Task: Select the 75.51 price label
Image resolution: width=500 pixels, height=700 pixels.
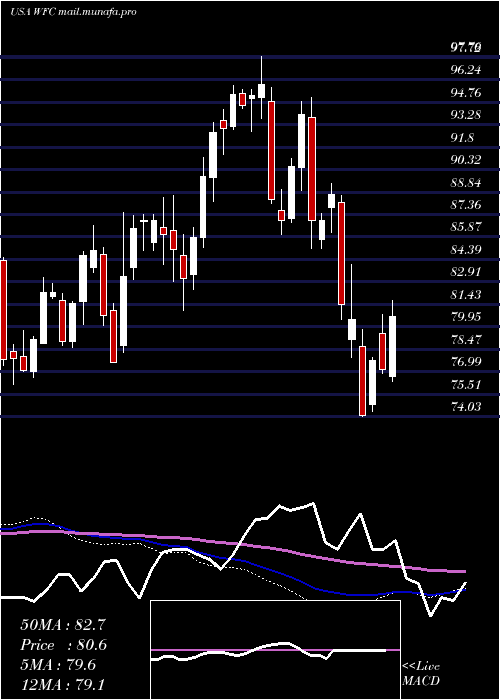Action: (466, 384)
